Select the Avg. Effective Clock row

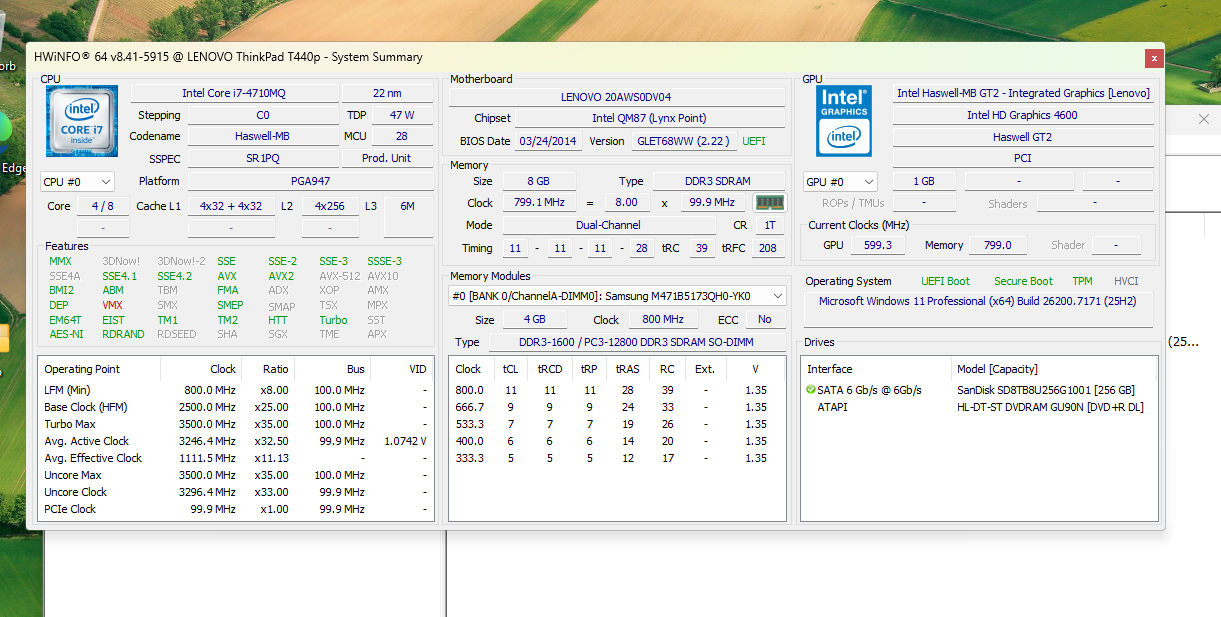236,458
